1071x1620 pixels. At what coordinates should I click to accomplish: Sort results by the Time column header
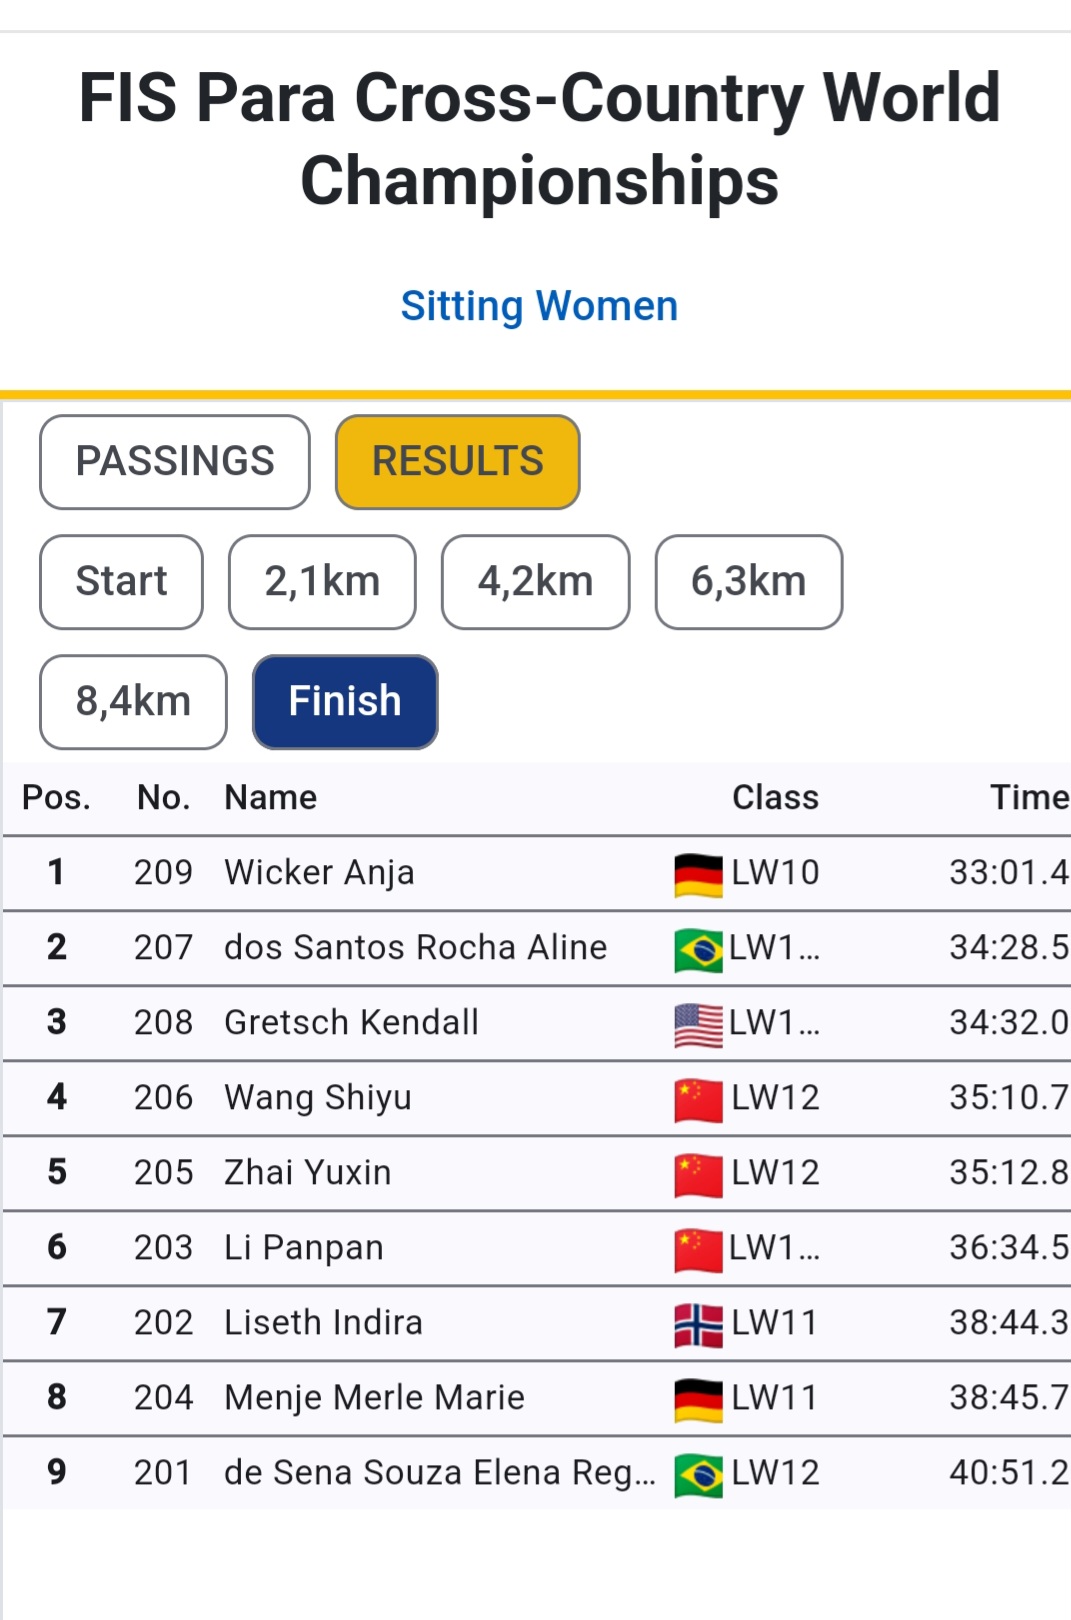pos(1029,798)
